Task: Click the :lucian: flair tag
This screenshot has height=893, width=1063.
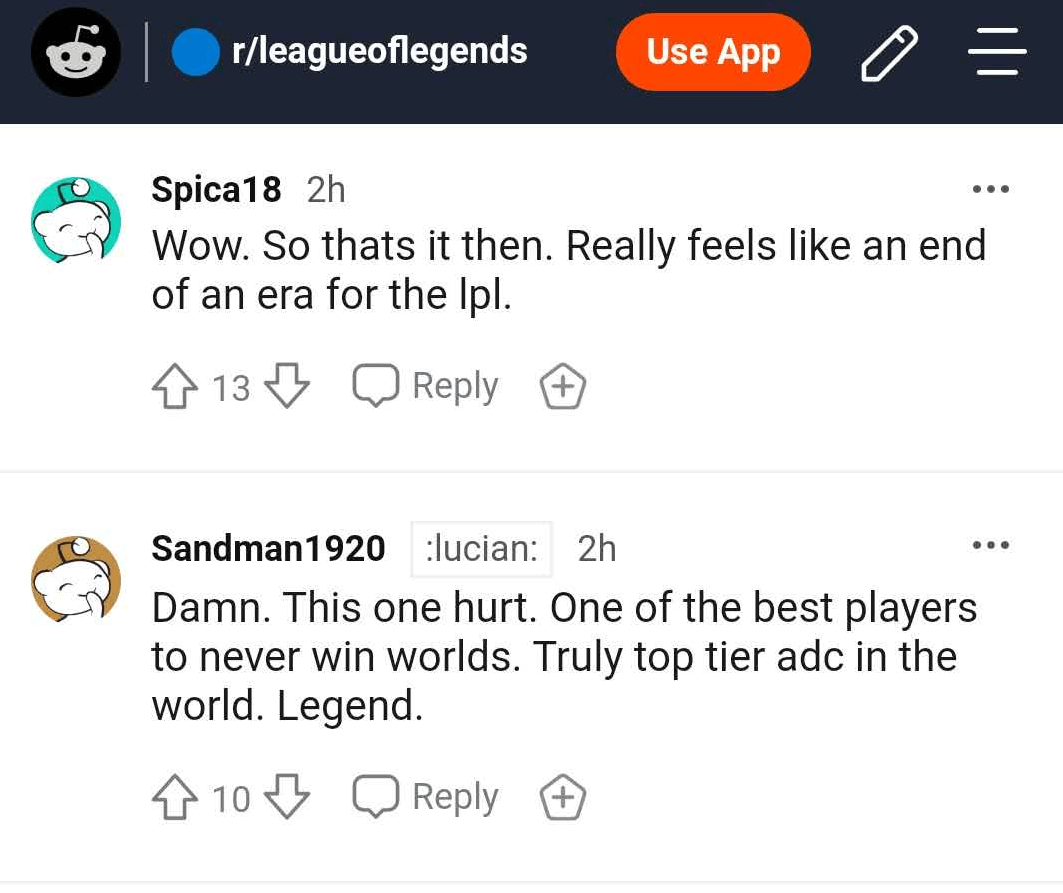Action: click(x=481, y=549)
